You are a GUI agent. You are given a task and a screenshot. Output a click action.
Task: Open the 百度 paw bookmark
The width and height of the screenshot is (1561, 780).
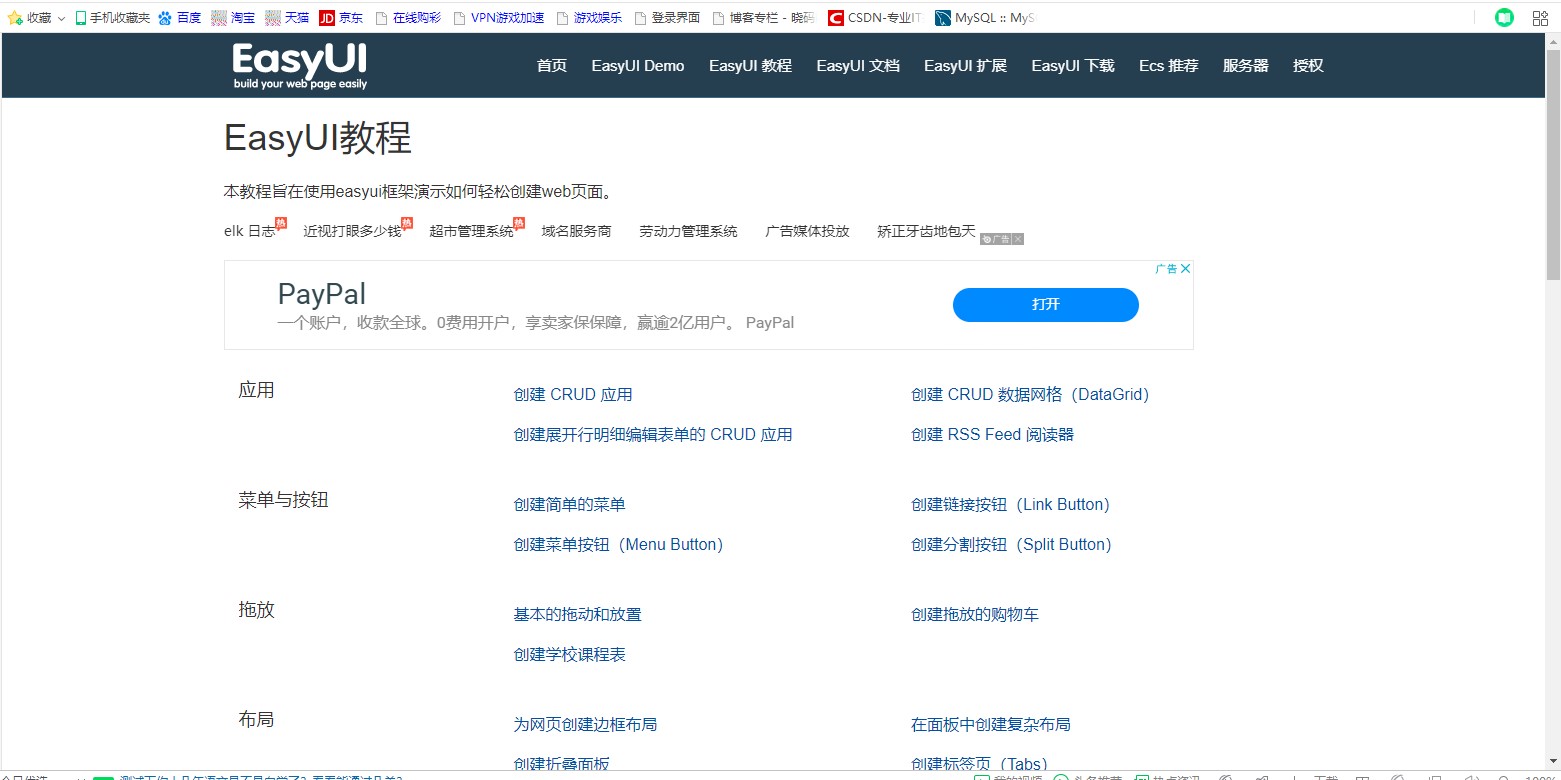(180, 17)
